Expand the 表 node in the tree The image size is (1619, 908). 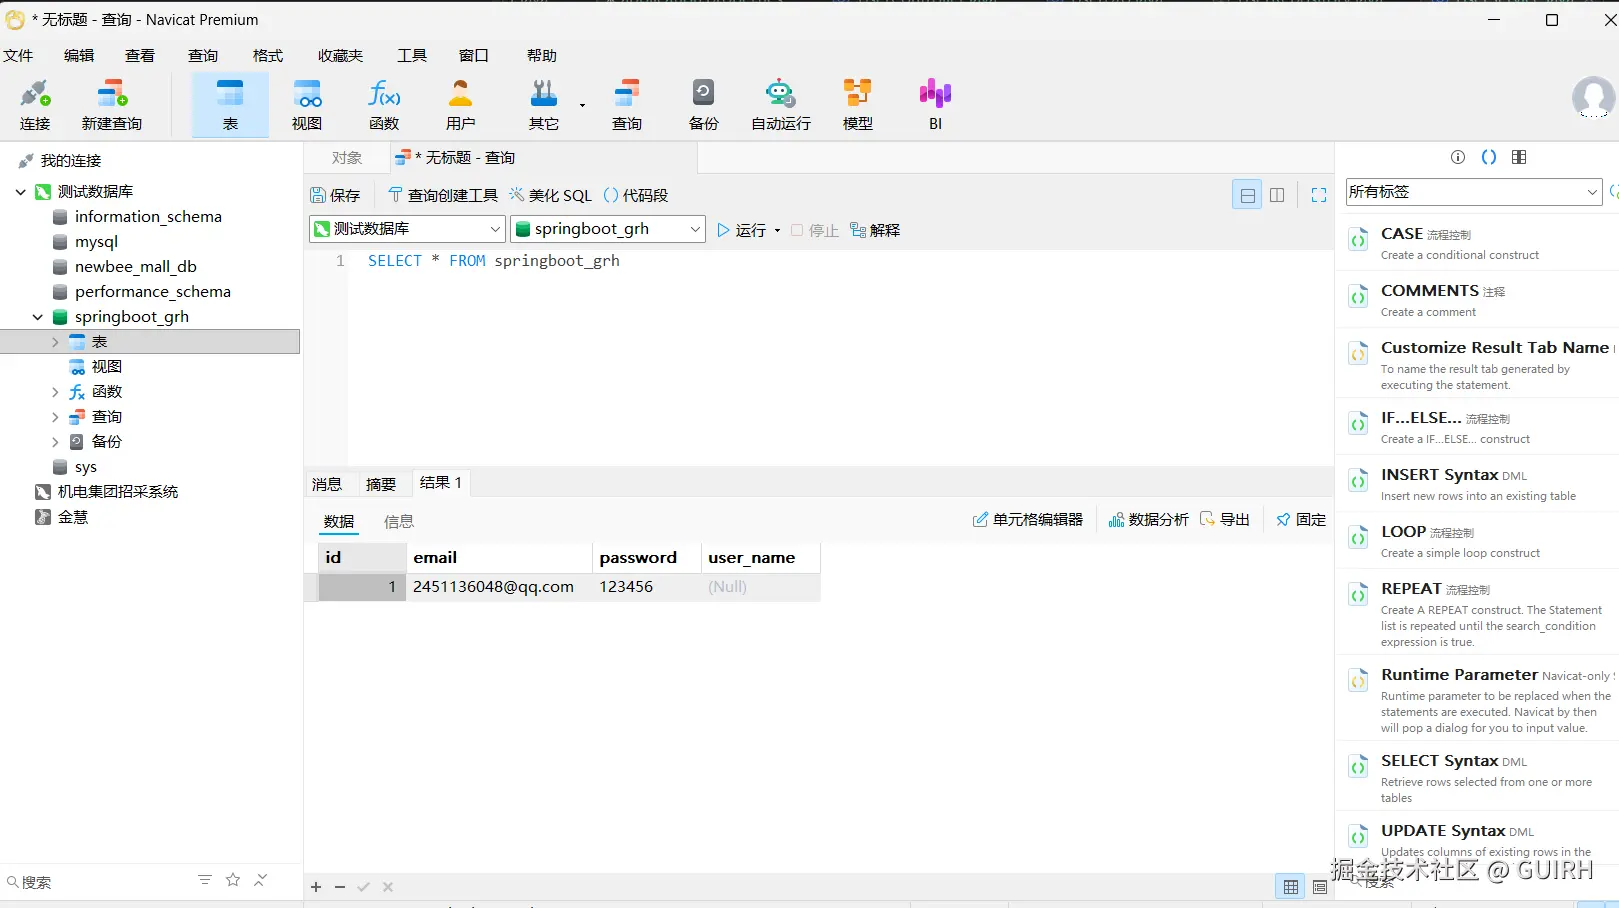(55, 342)
